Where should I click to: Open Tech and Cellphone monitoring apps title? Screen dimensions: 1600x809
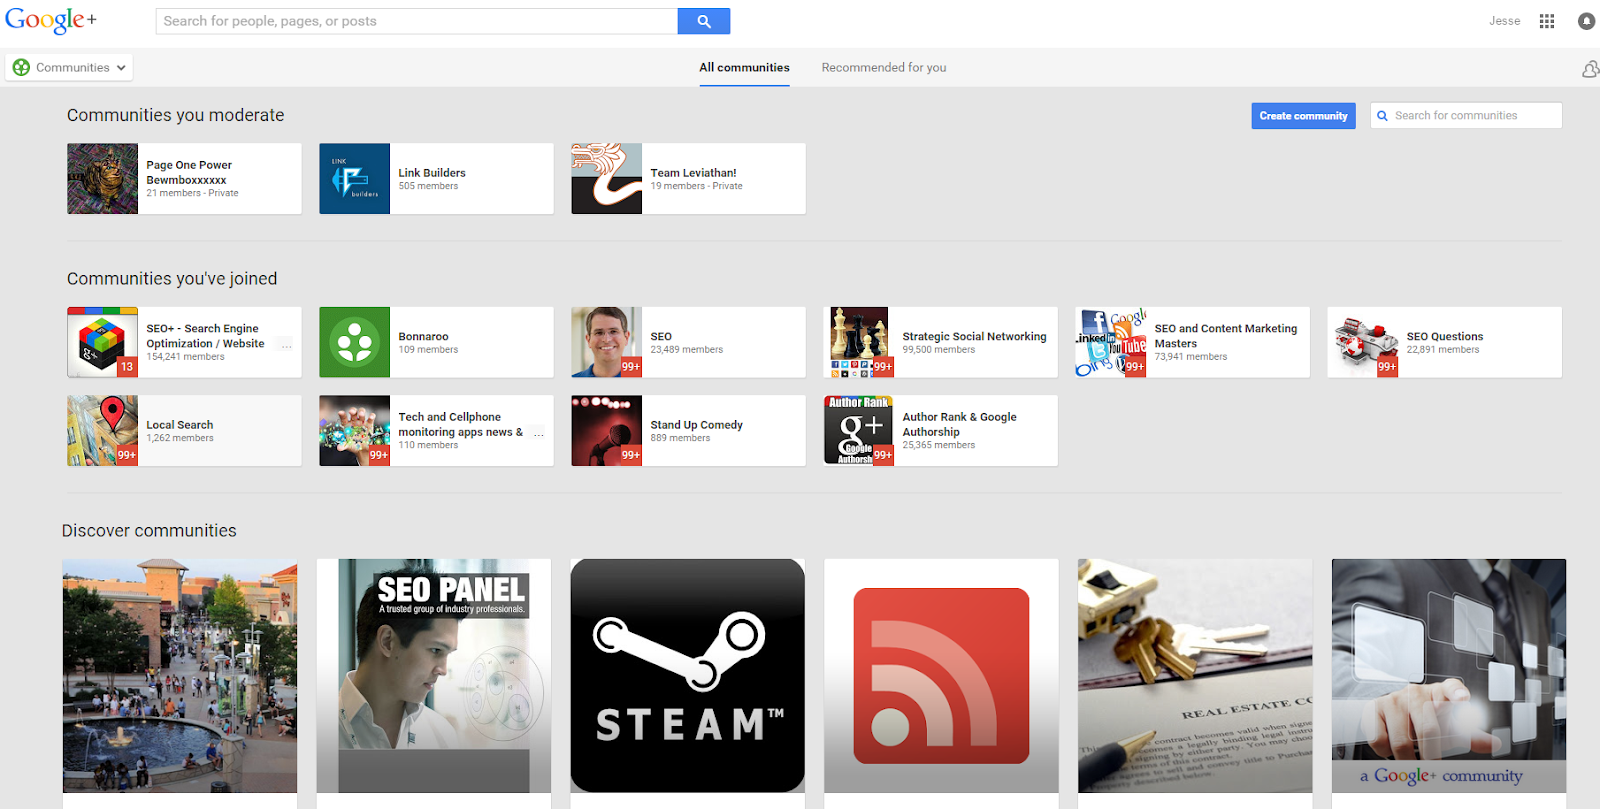tap(460, 424)
